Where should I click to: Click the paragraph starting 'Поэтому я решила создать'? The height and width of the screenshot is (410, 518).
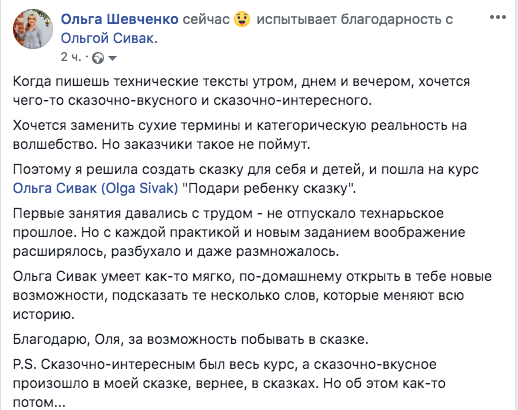point(246,179)
